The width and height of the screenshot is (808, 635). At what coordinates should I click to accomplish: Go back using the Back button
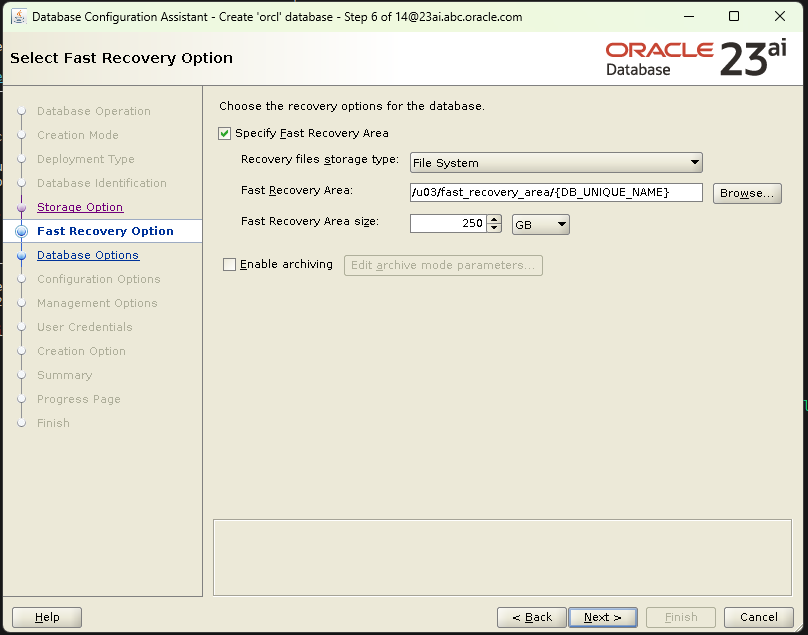tap(531, 617)
